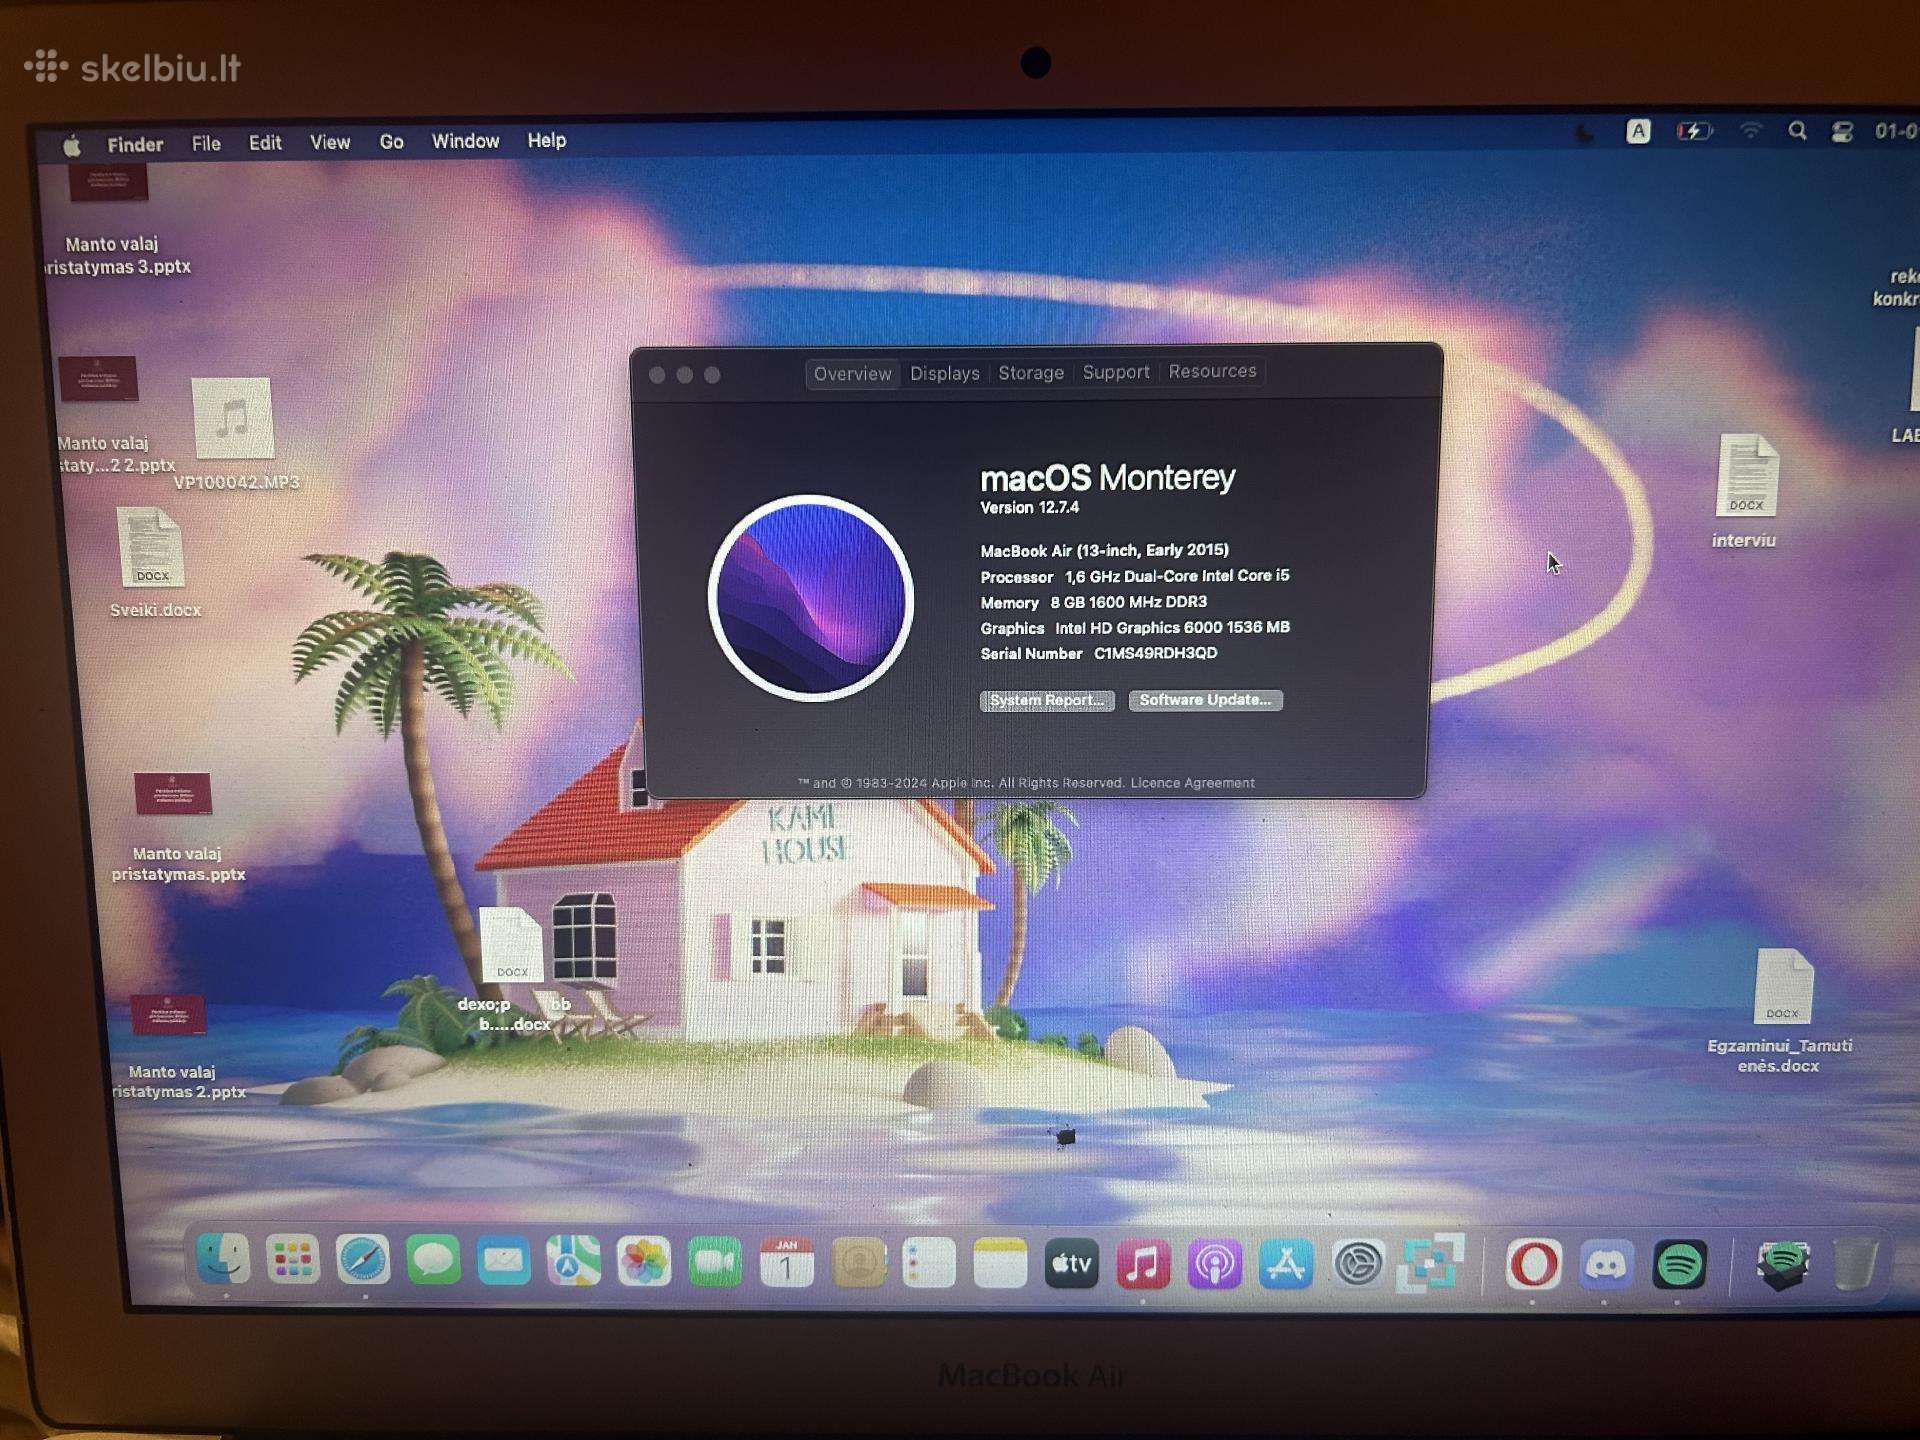Click the macOS Monterey logo image

(811, 597)
